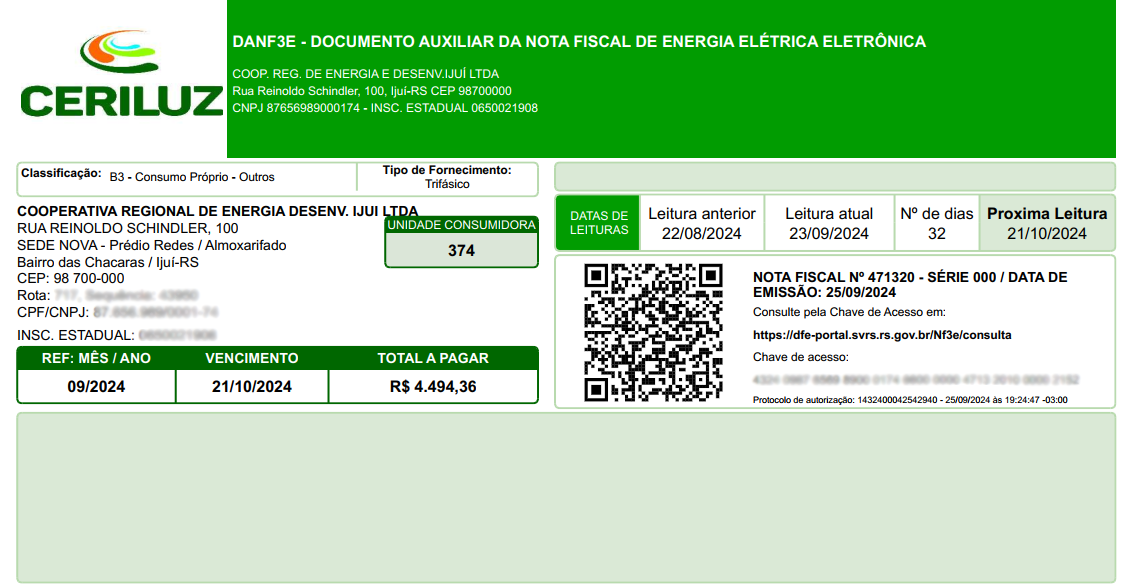Select 'B3 - Consumo Próprio - Outros'
Screen dimensions: 1147x585
tap(192, 177)
